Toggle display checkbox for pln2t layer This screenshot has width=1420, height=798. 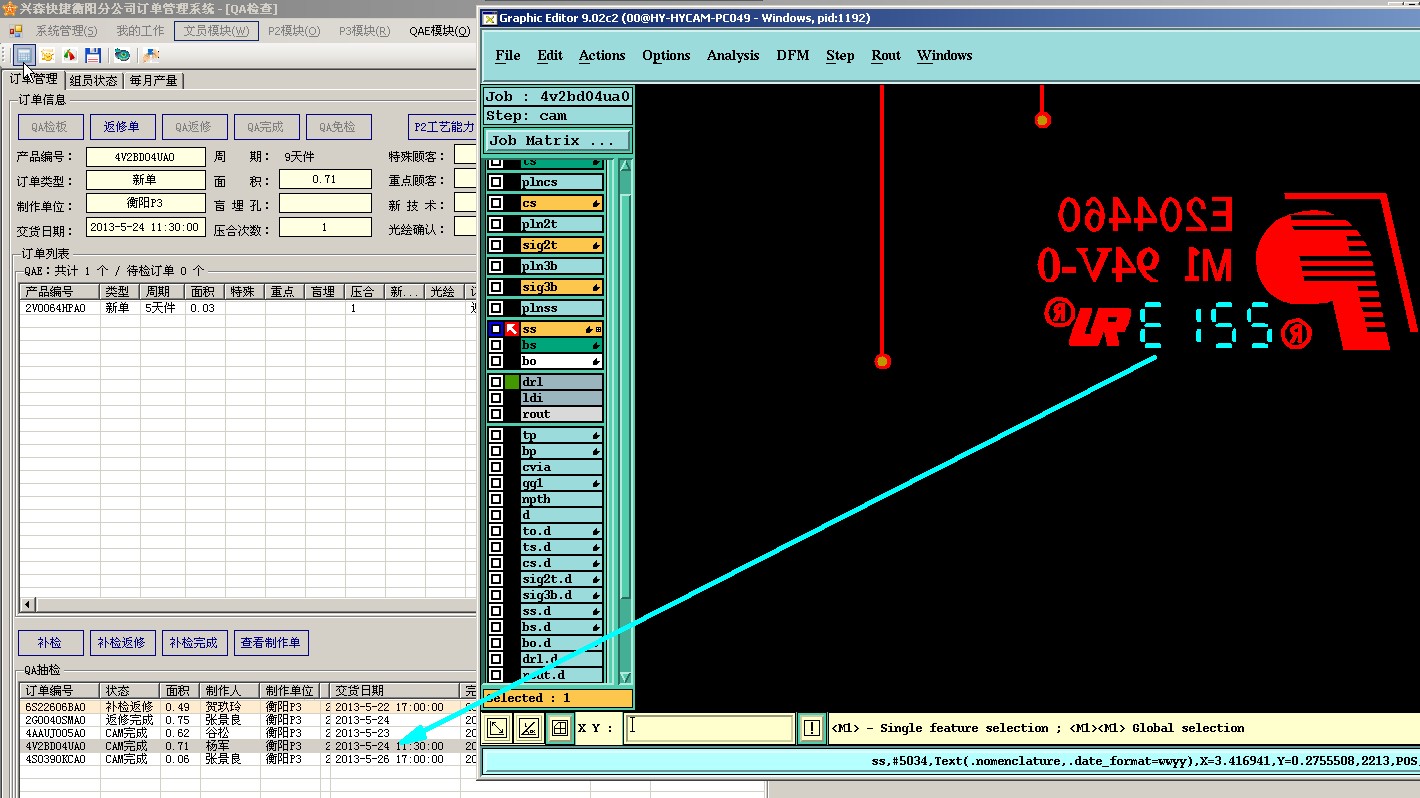(x=496, y=224)
